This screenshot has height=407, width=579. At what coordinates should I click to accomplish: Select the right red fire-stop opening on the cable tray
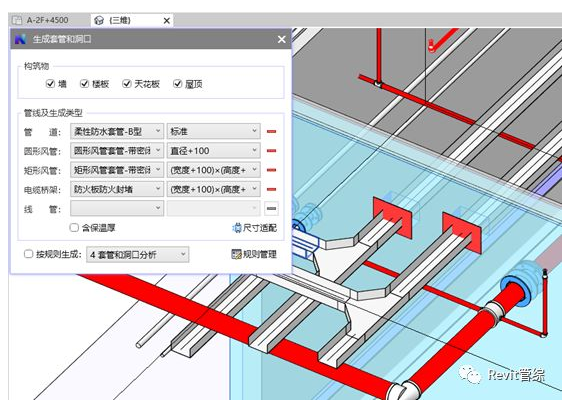tap(462, 233)
